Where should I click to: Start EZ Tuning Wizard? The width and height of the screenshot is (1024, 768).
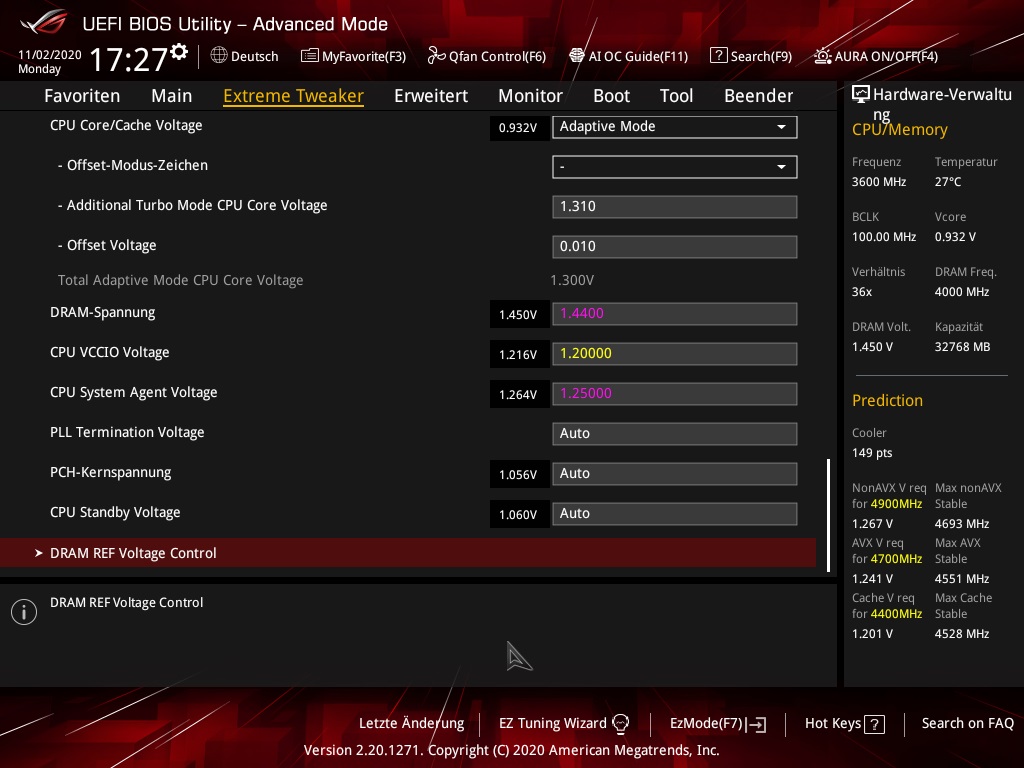(x=564, y=724)
